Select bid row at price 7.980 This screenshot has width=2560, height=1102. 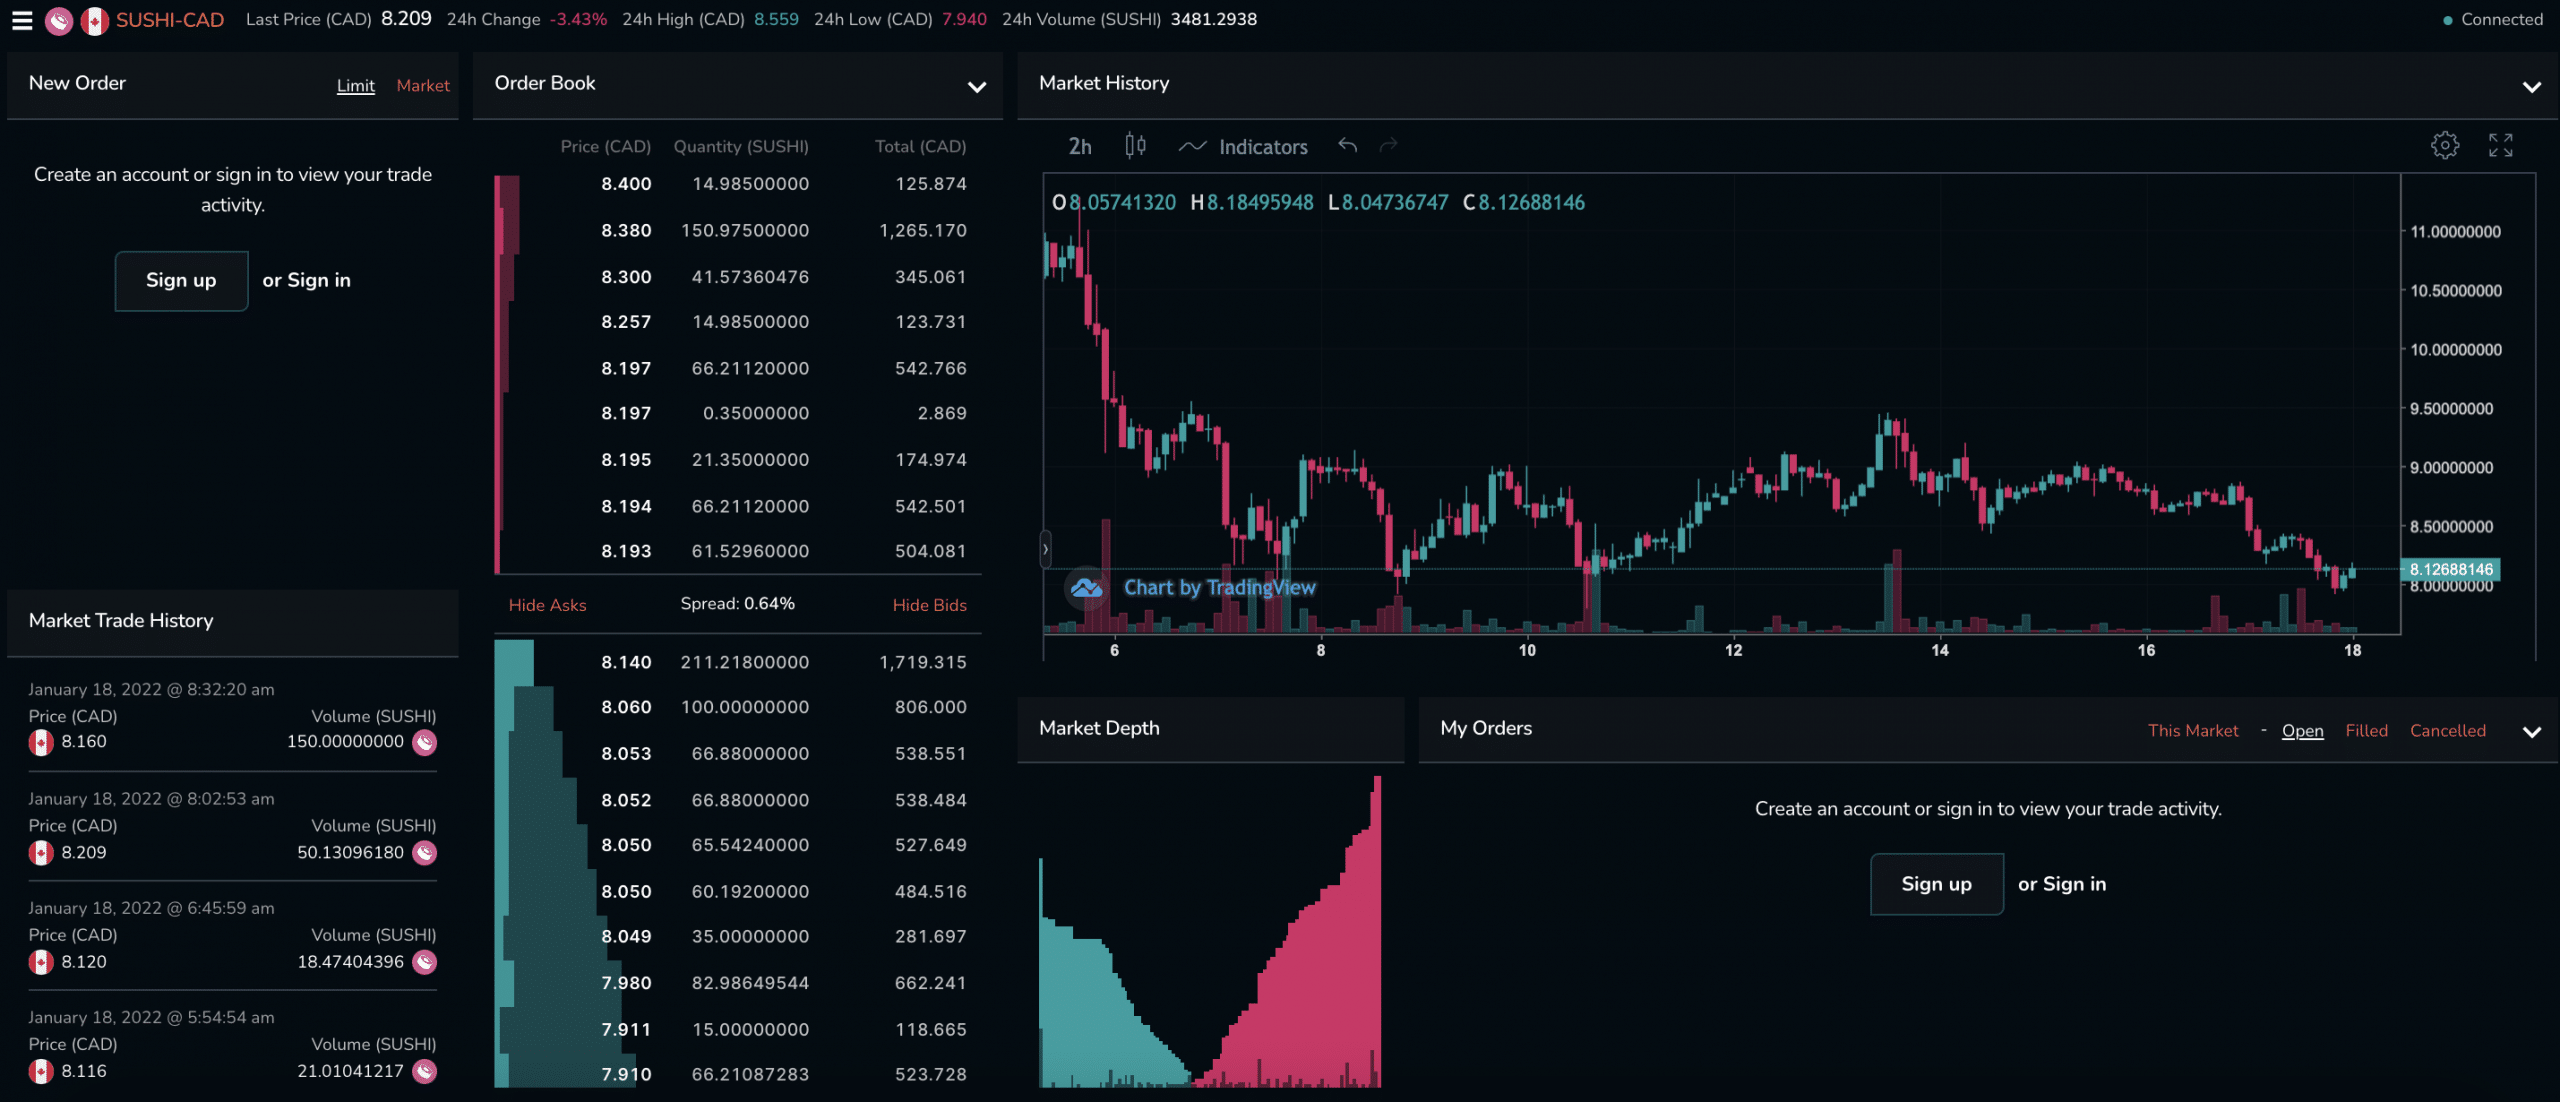coord(738,983)
